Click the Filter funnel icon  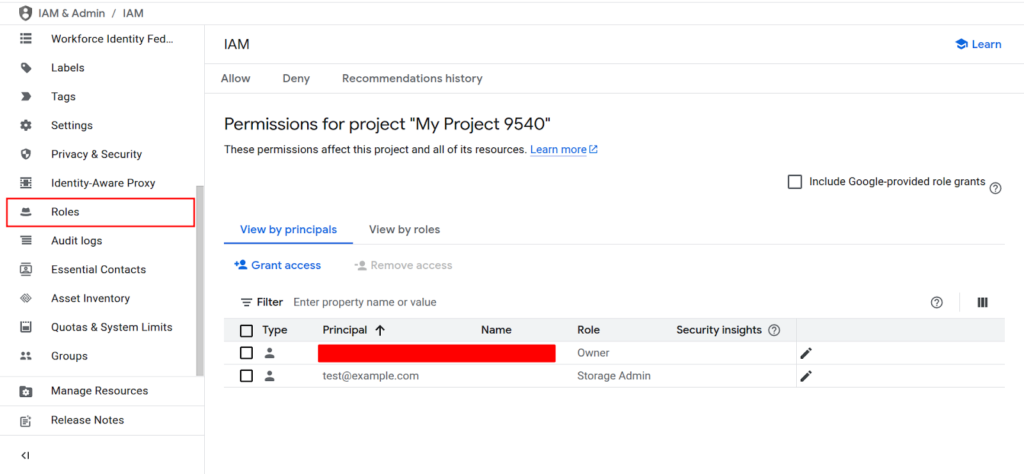tap(246, 302)
